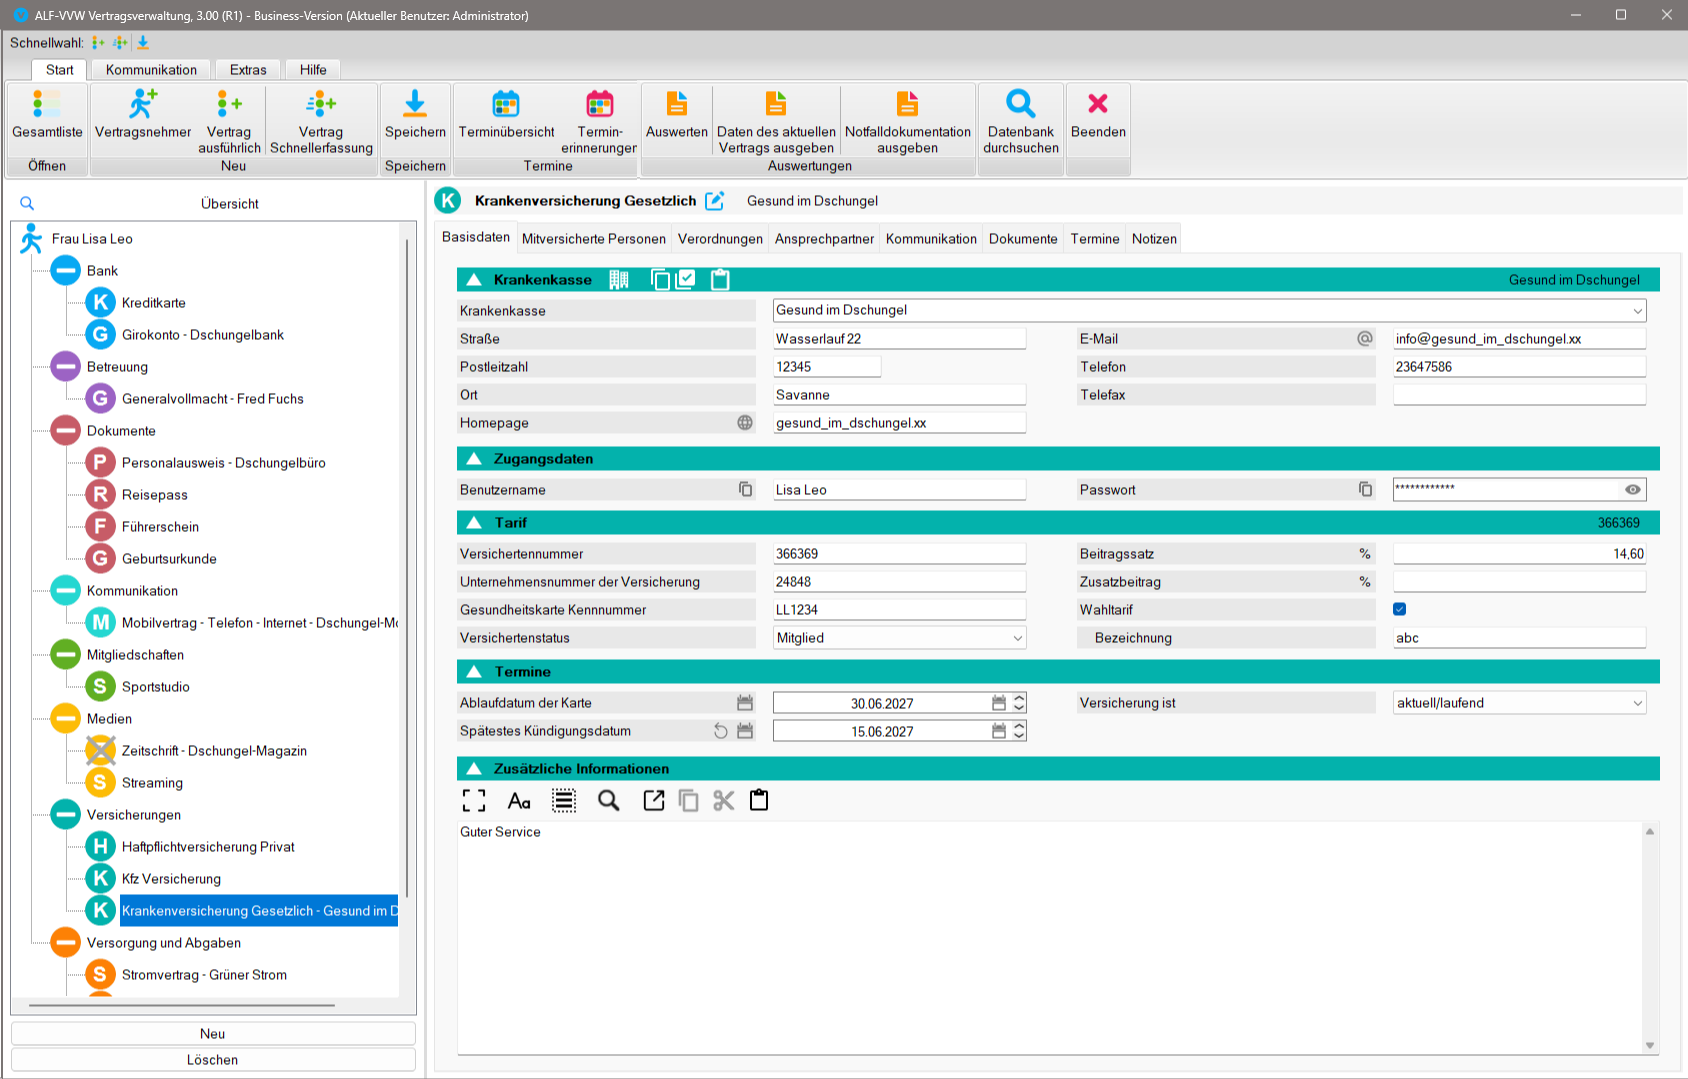Show password with the eye icon
This screenshot has width=1688, height=1079.
point(1632,490)
